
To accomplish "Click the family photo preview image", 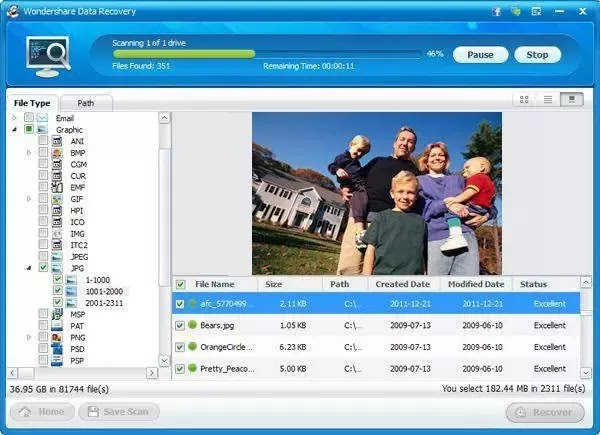I will [377, 194].
